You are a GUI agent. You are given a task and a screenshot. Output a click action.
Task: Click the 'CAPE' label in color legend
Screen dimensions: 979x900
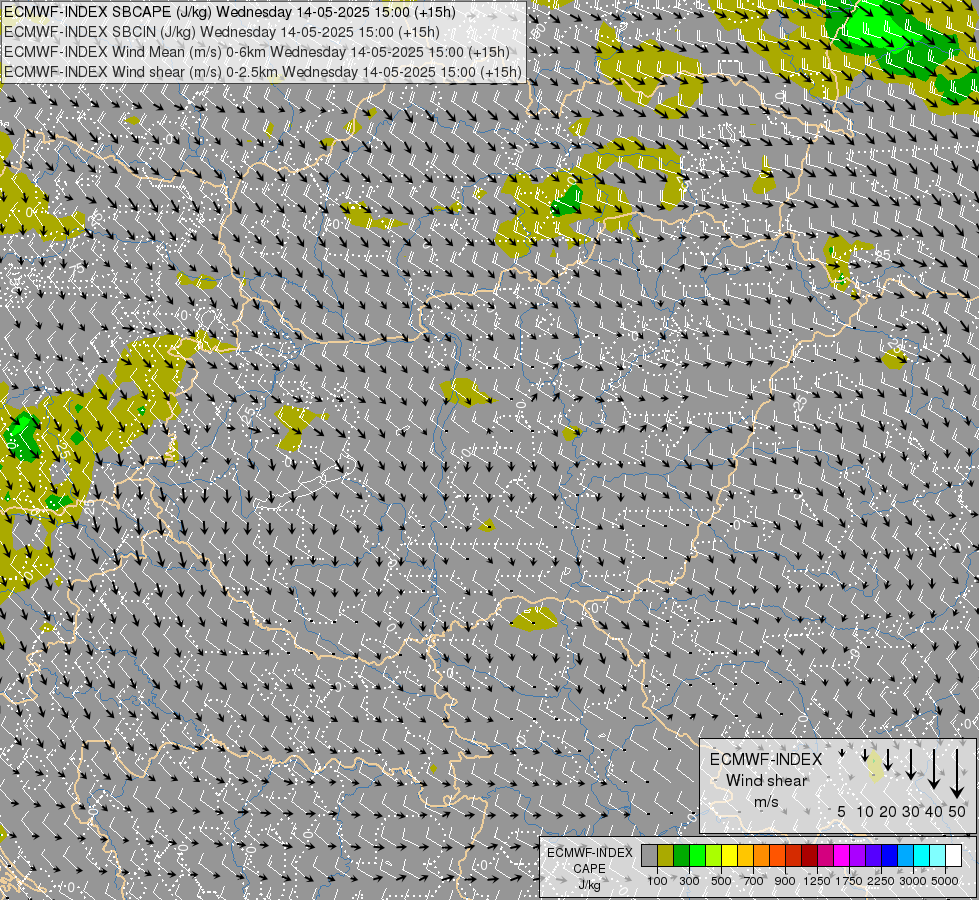[589, 869]
